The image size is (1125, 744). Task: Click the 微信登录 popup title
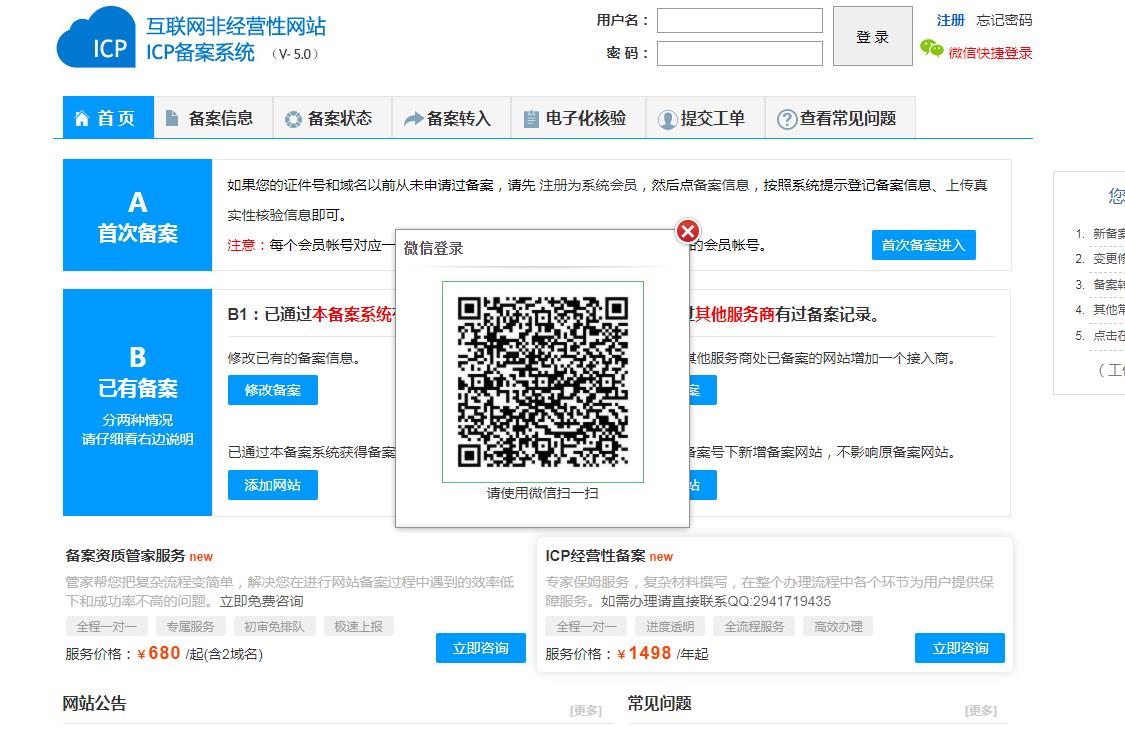(x=433, y=248)
